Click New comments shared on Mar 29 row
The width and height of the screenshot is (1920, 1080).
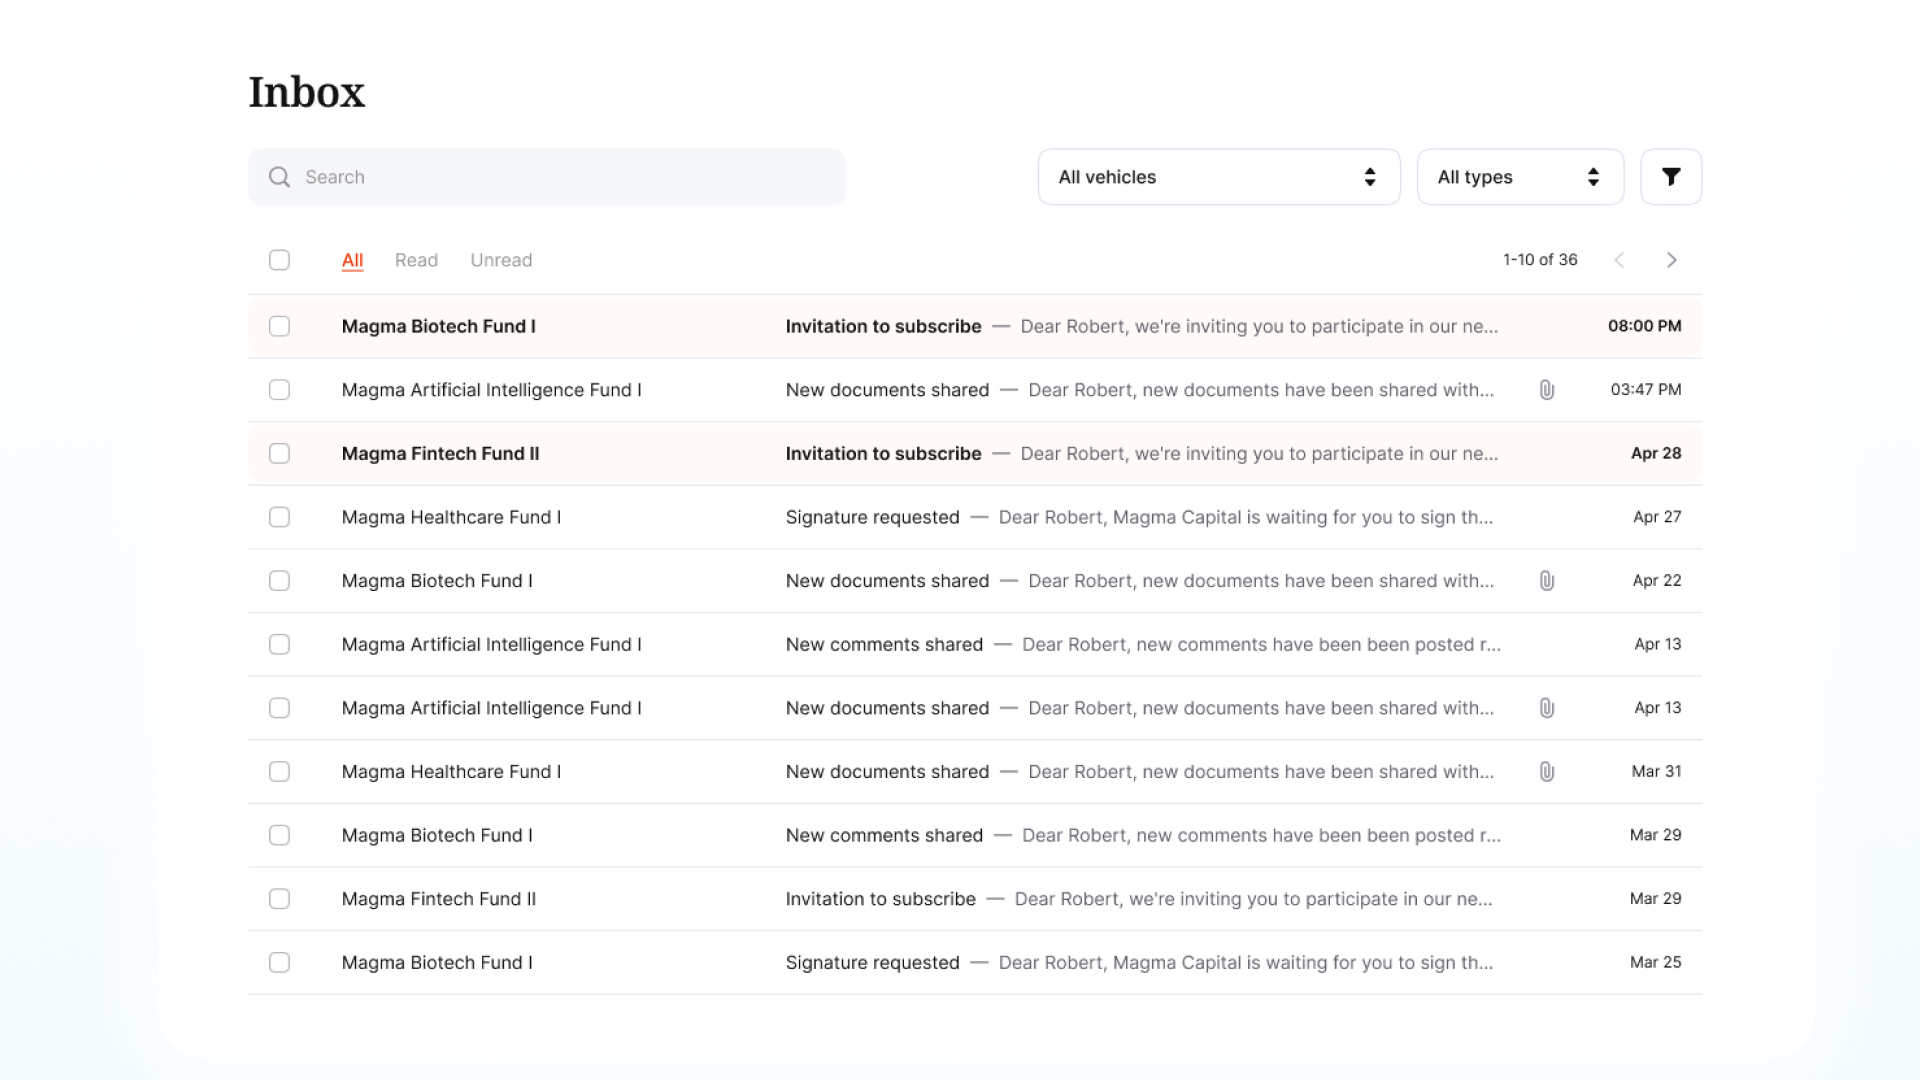(884, 835)
